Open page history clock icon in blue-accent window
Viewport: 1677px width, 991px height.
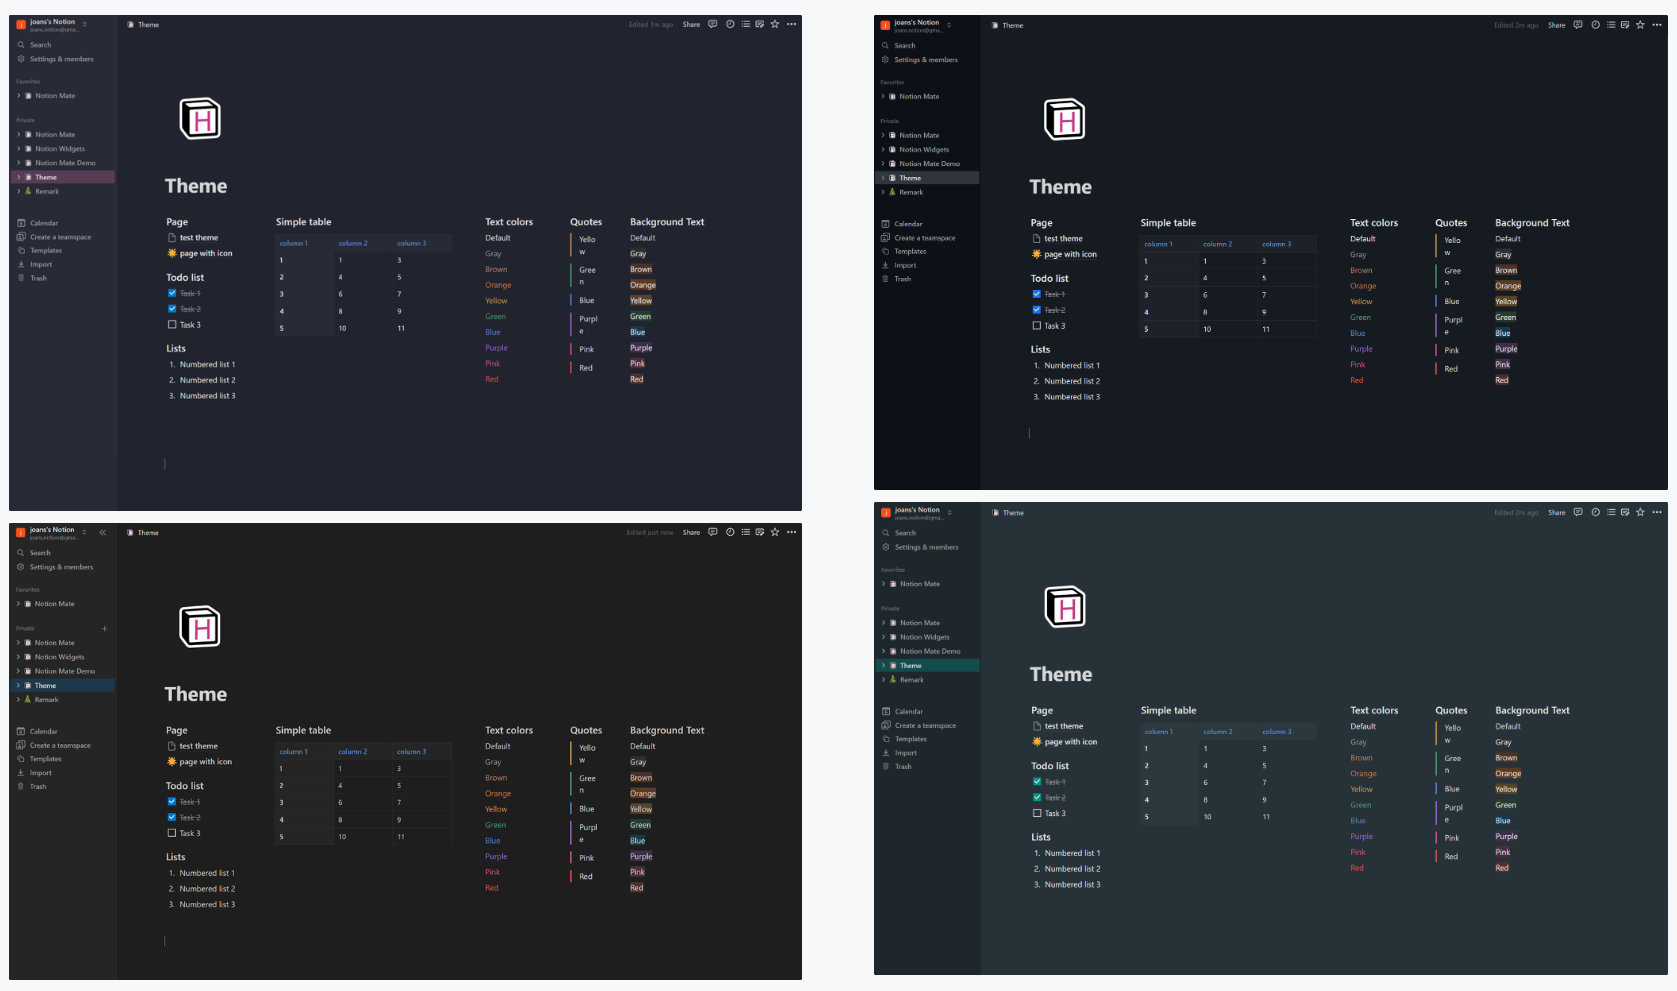tap(730, 532)
